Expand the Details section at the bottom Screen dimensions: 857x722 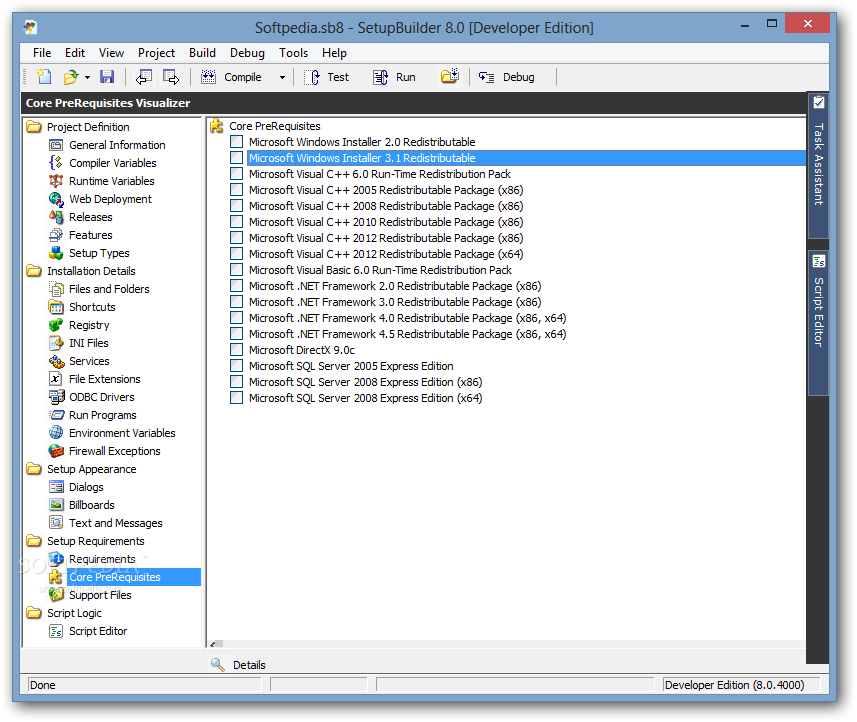coord(239,665)
